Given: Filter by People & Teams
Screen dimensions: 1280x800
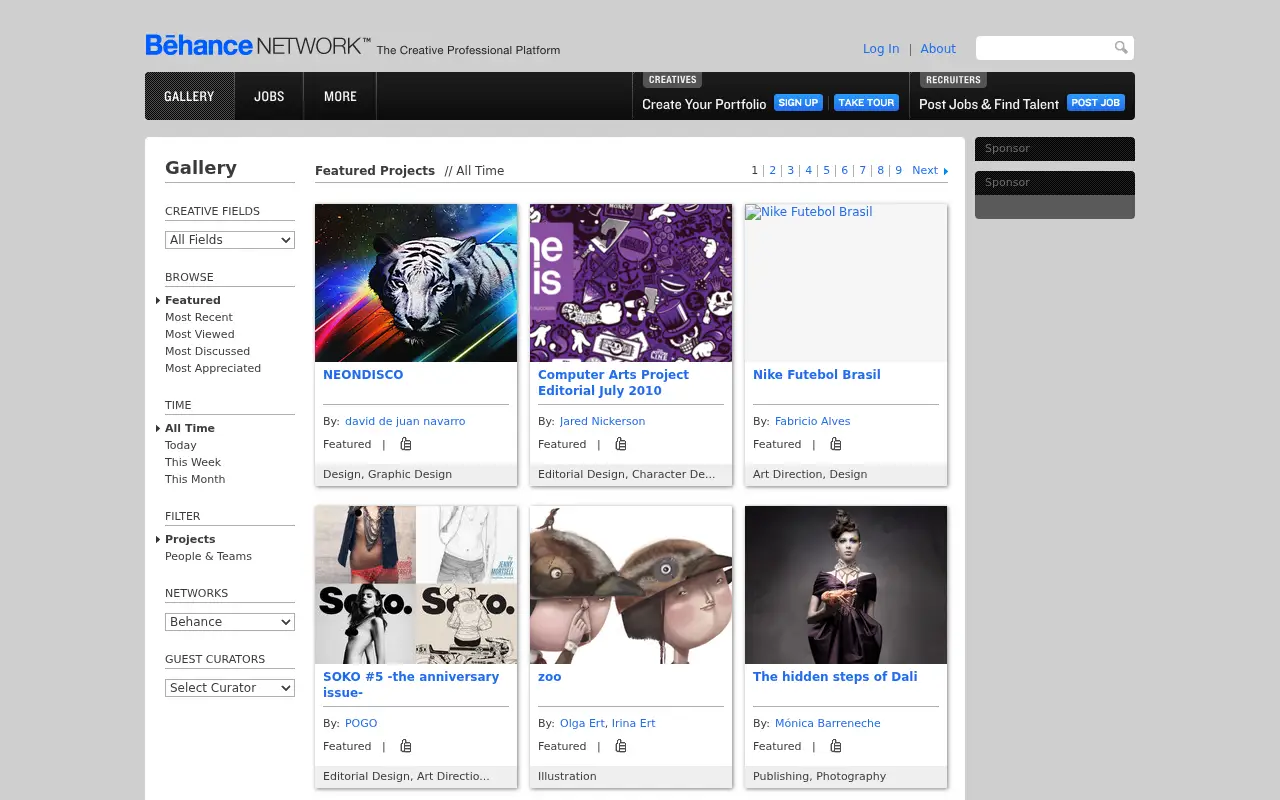Looking at the screenshot, I should 208,556.
